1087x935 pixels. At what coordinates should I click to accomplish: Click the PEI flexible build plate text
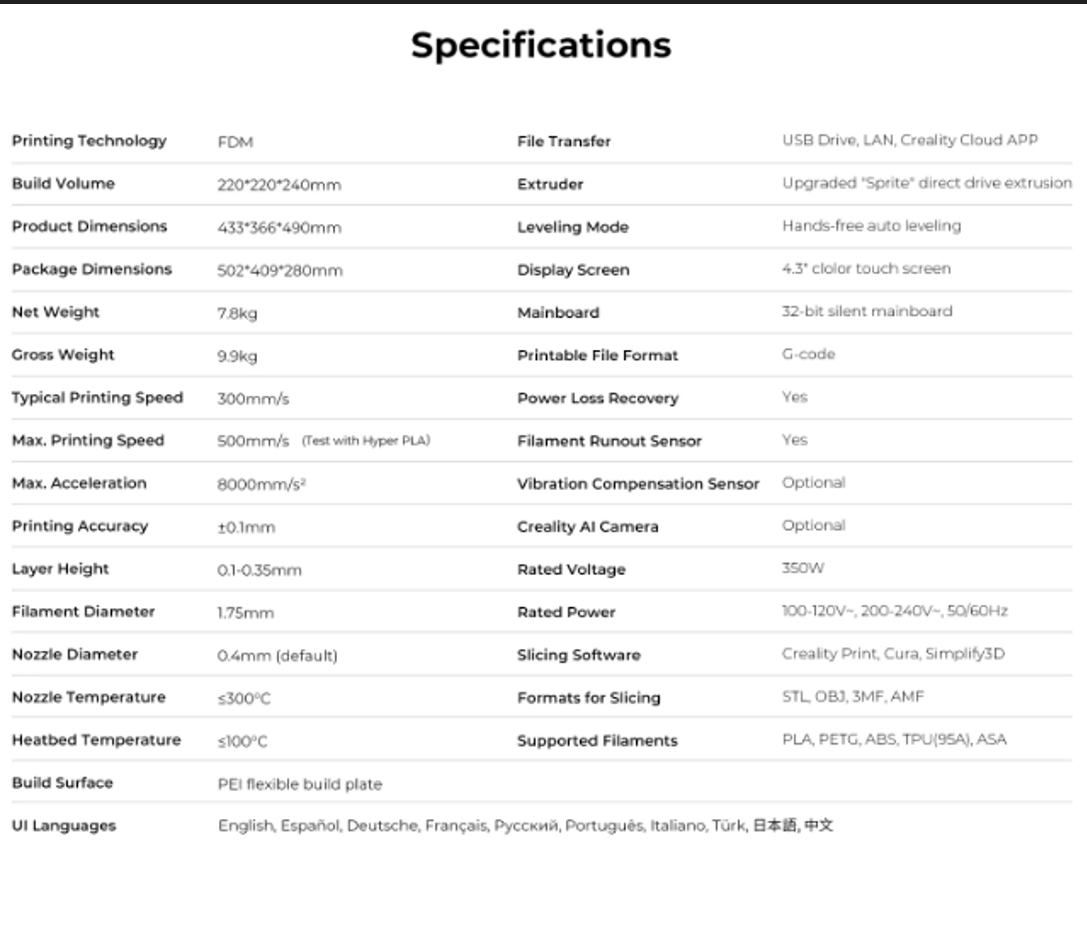coord(300,785)
